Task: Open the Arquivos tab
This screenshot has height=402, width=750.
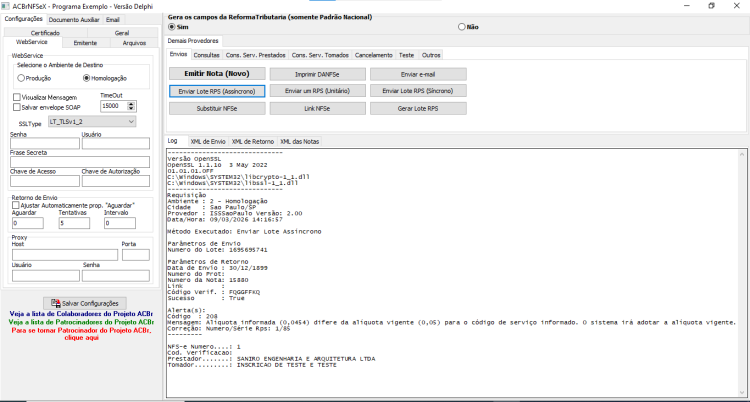Action: (x=134, y=43)
